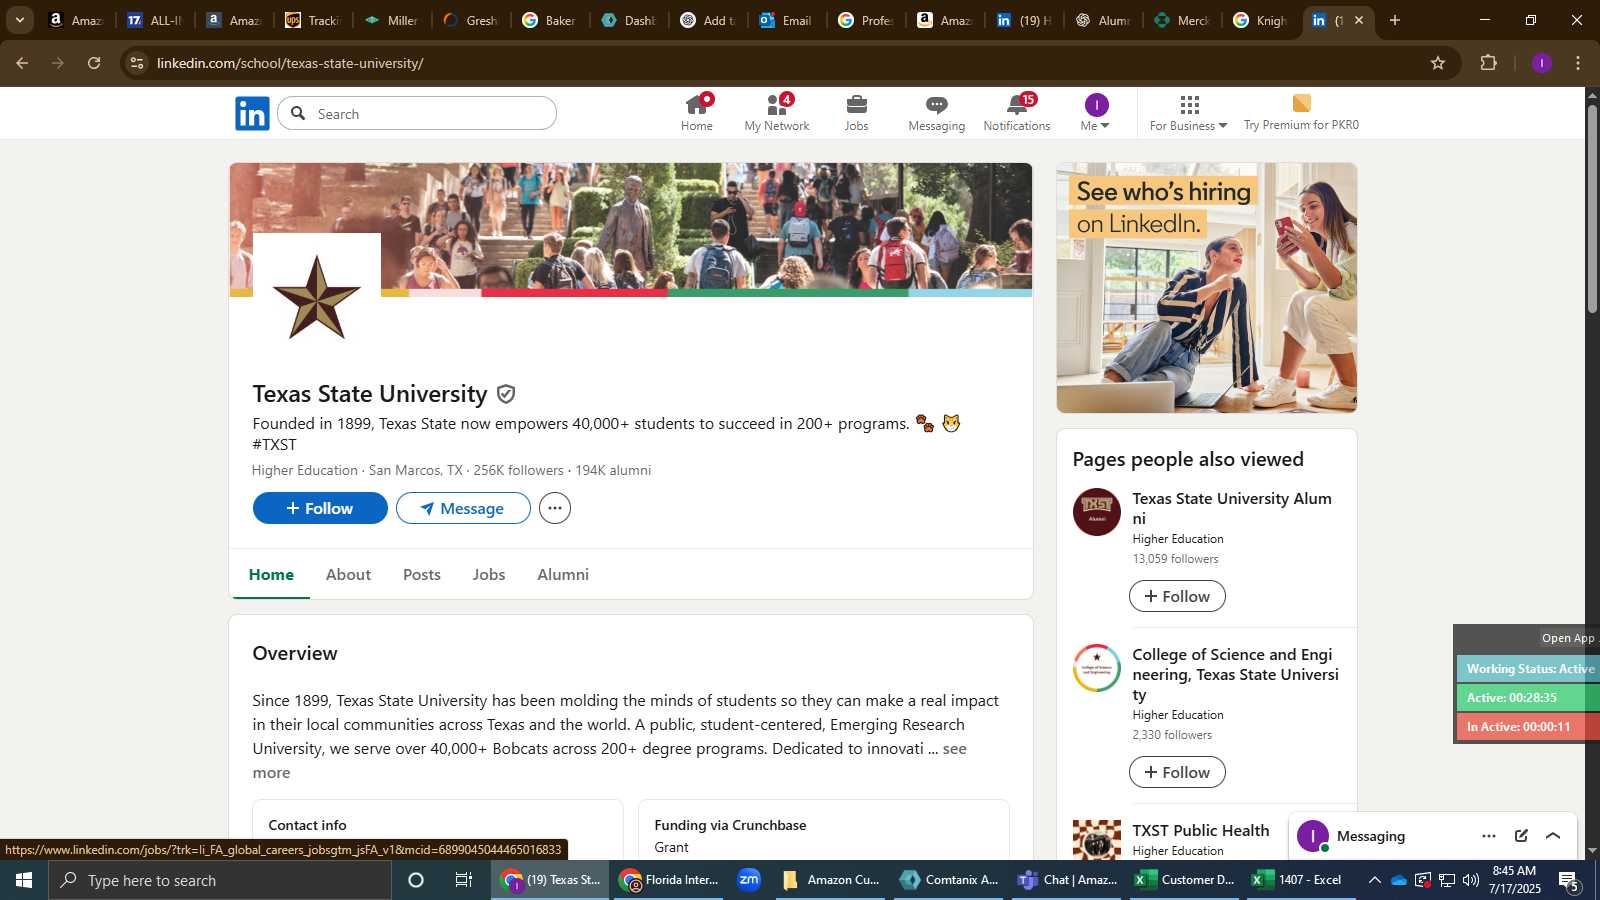1600x900 pixels.
Task: Switch to the Dashboard browser tab
Action: pos(629,20)
